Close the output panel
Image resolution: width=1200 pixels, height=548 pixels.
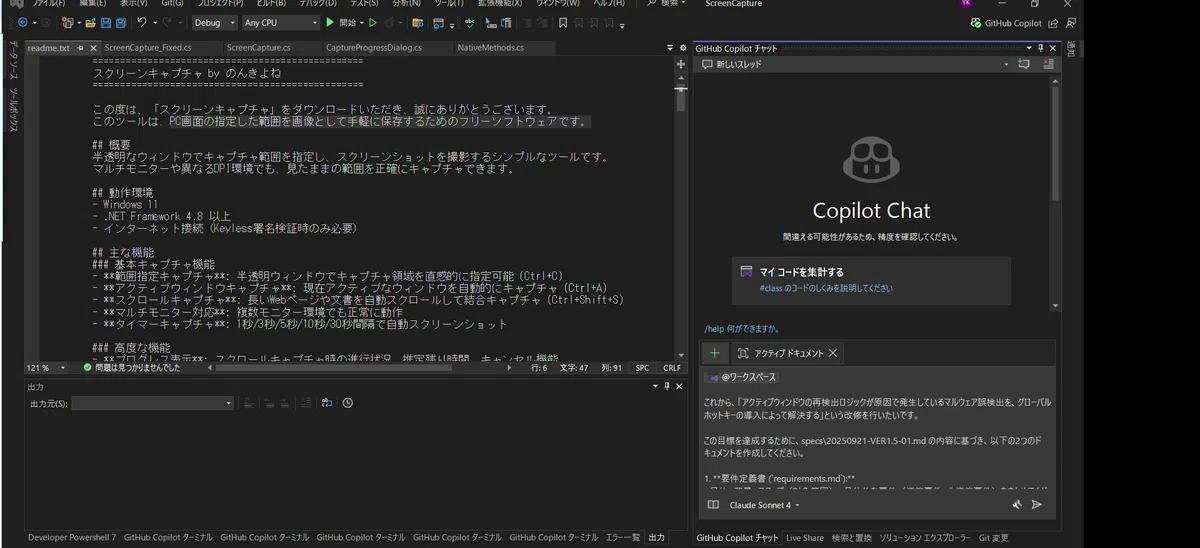click(680, 386)
